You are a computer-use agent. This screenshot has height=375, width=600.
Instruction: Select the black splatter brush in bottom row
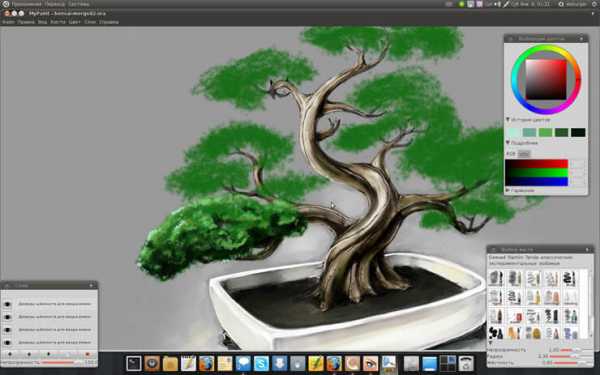(x=496, y=333)
